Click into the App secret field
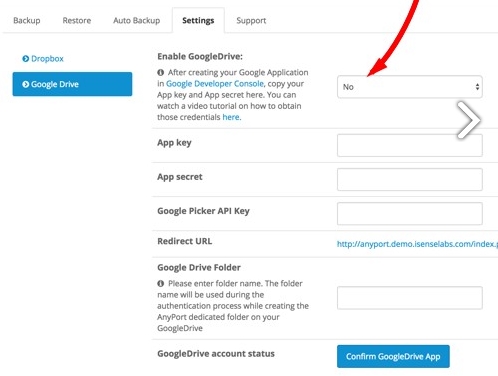498x376 pixels. coord(410,180)
